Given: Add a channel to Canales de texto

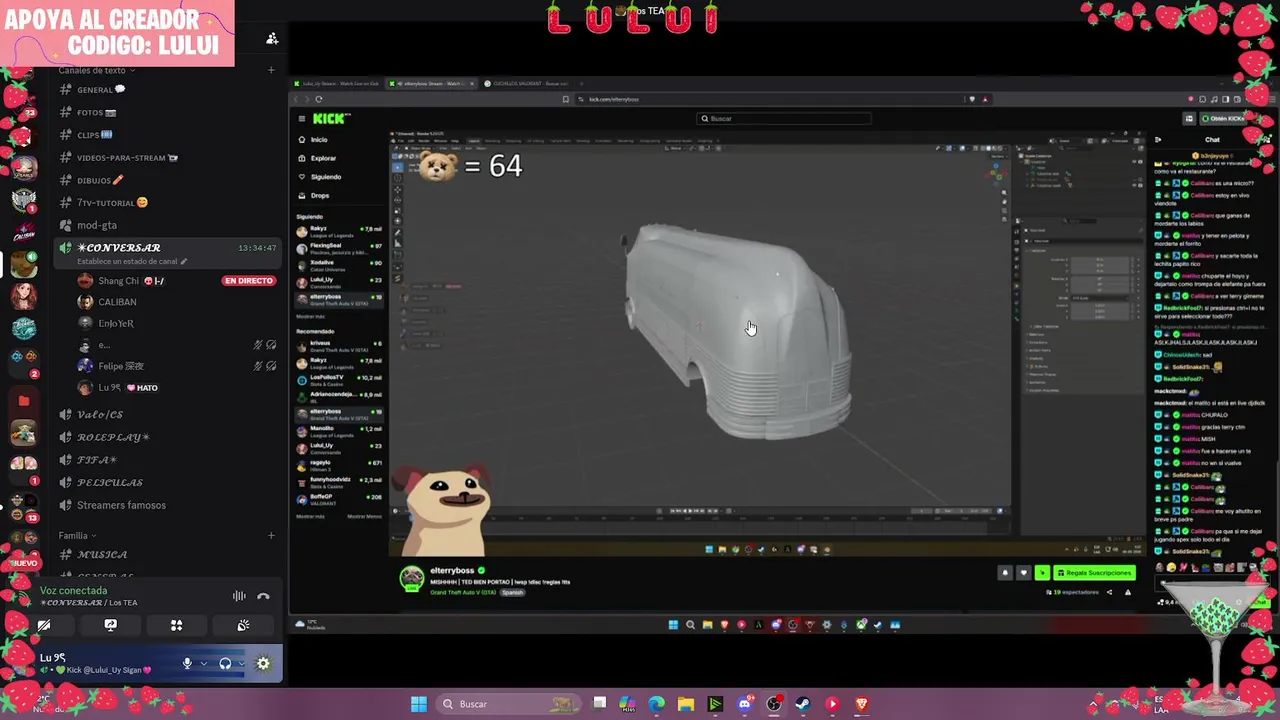Looking at the screenshot, I should click(x=271, y=70).
